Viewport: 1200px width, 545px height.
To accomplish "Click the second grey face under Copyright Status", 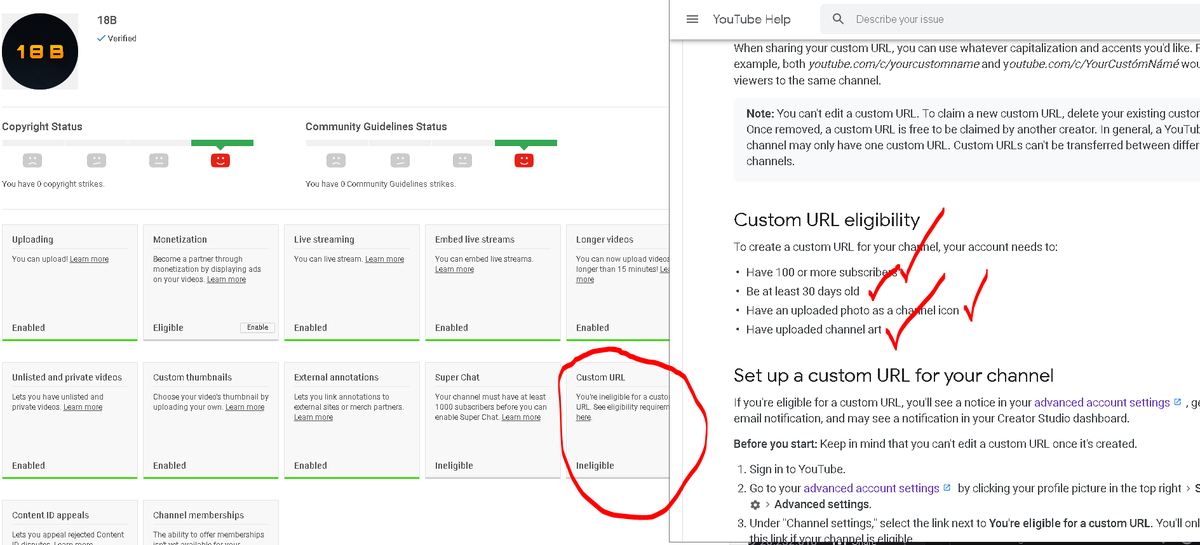I will coord(96,160).
